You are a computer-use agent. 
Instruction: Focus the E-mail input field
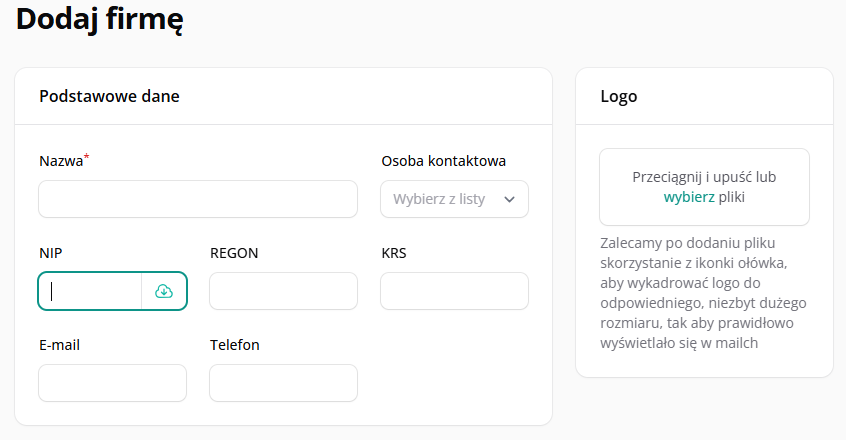pos(112,383)
